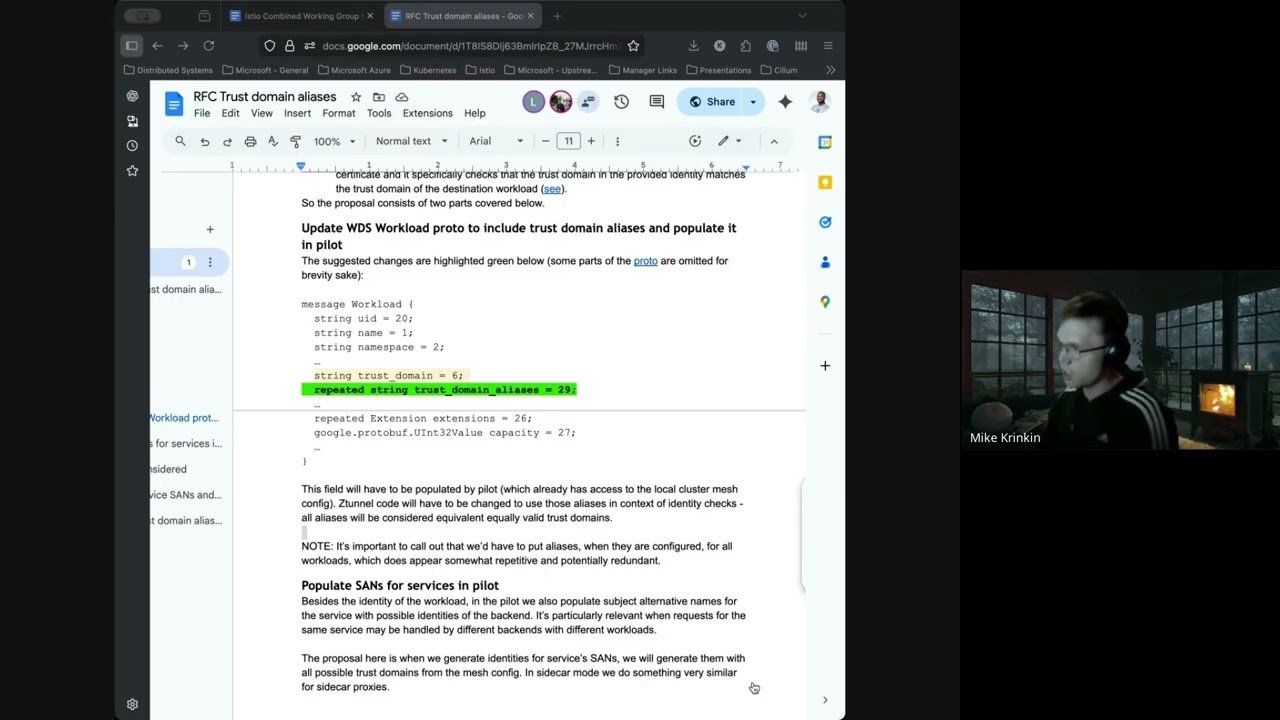Open the version history clock icon
This screenshot has width=1280, height=720.
621,101
